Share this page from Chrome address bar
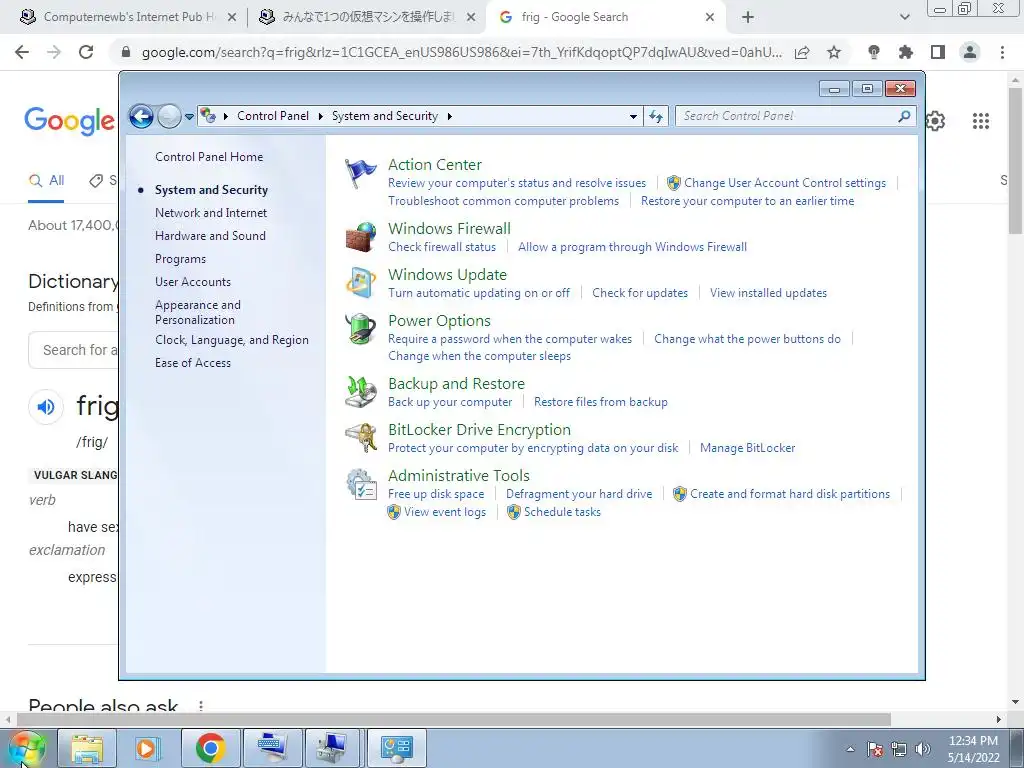 [x=802, y=52]
